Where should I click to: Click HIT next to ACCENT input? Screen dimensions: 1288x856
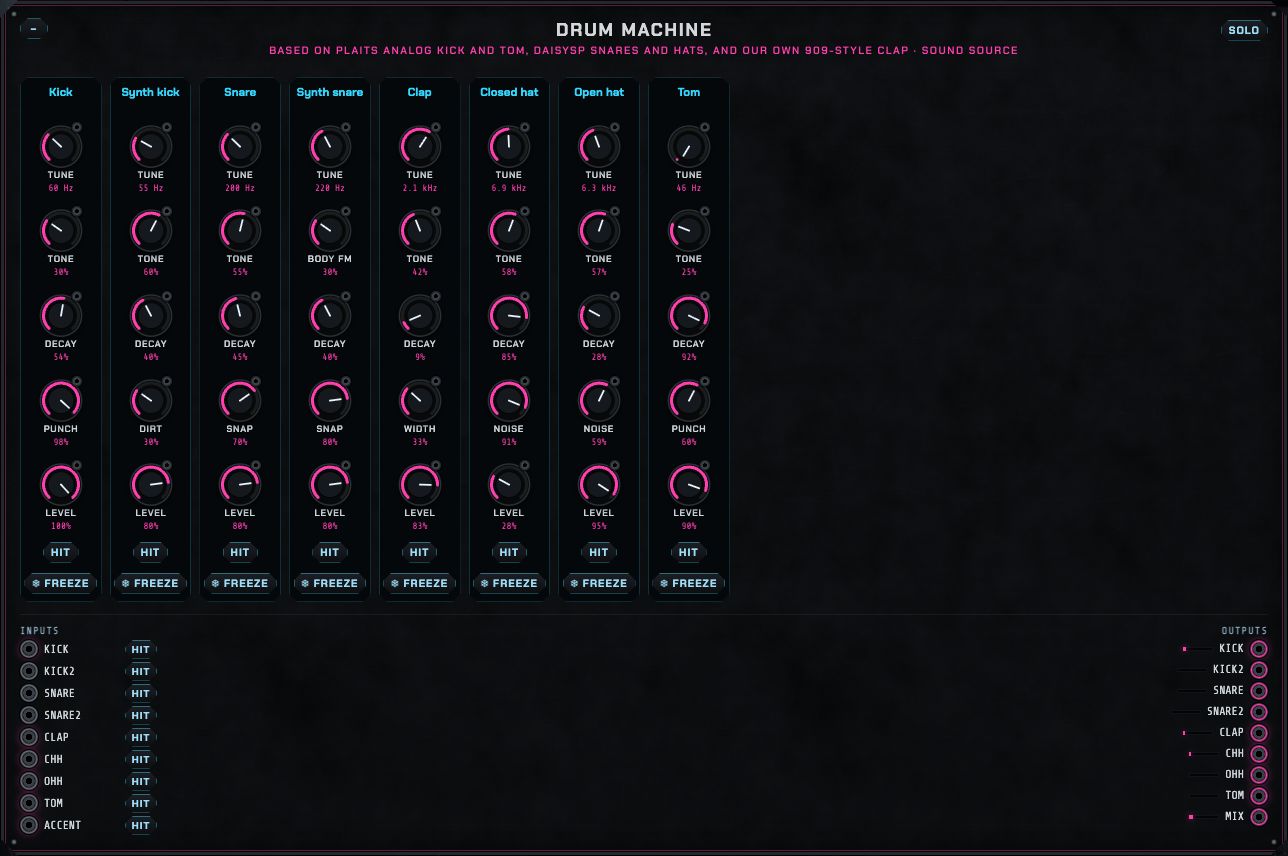(141, 825)
